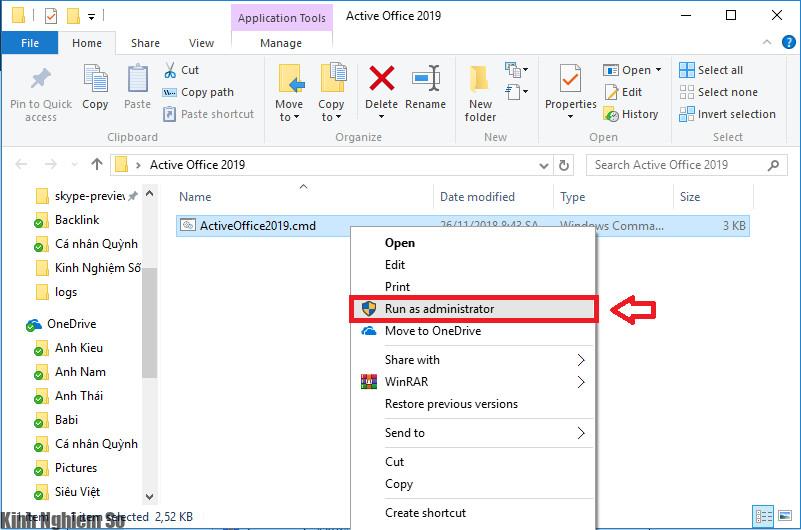Click the Copy ribbon icon
This screenshot has height=530, width=801.
point(96,79)
